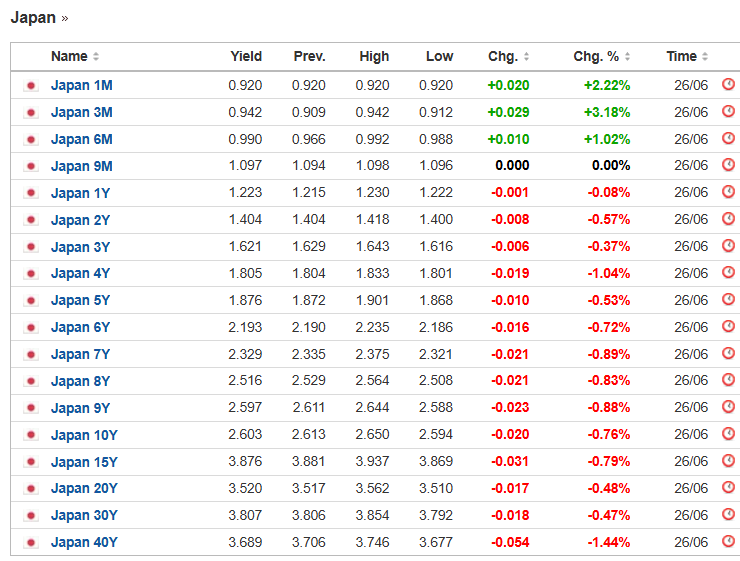This screenshot has height=561, width=740.
Task: Click the clock icon in Japan 8Y row
Action: point(728,380)
